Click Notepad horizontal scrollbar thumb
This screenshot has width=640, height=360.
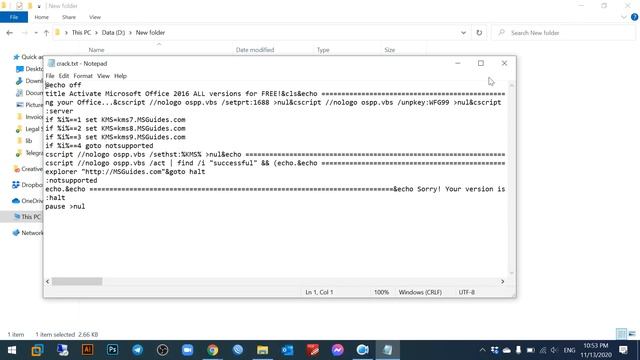77,282
